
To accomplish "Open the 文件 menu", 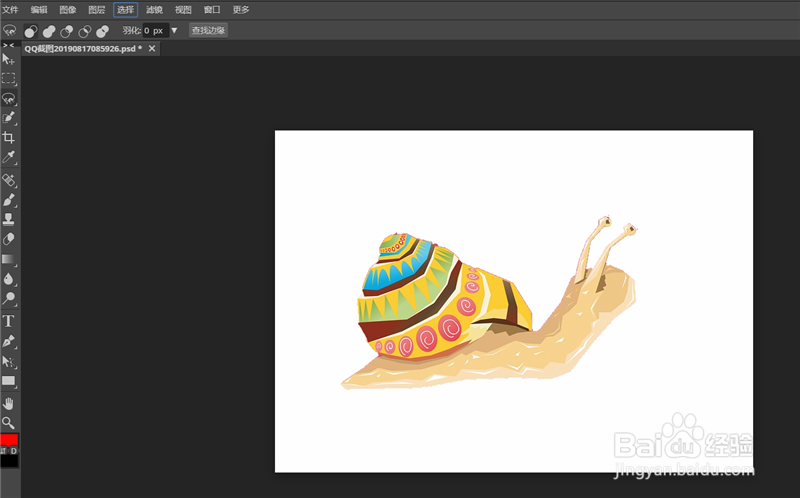I will 10,10.
